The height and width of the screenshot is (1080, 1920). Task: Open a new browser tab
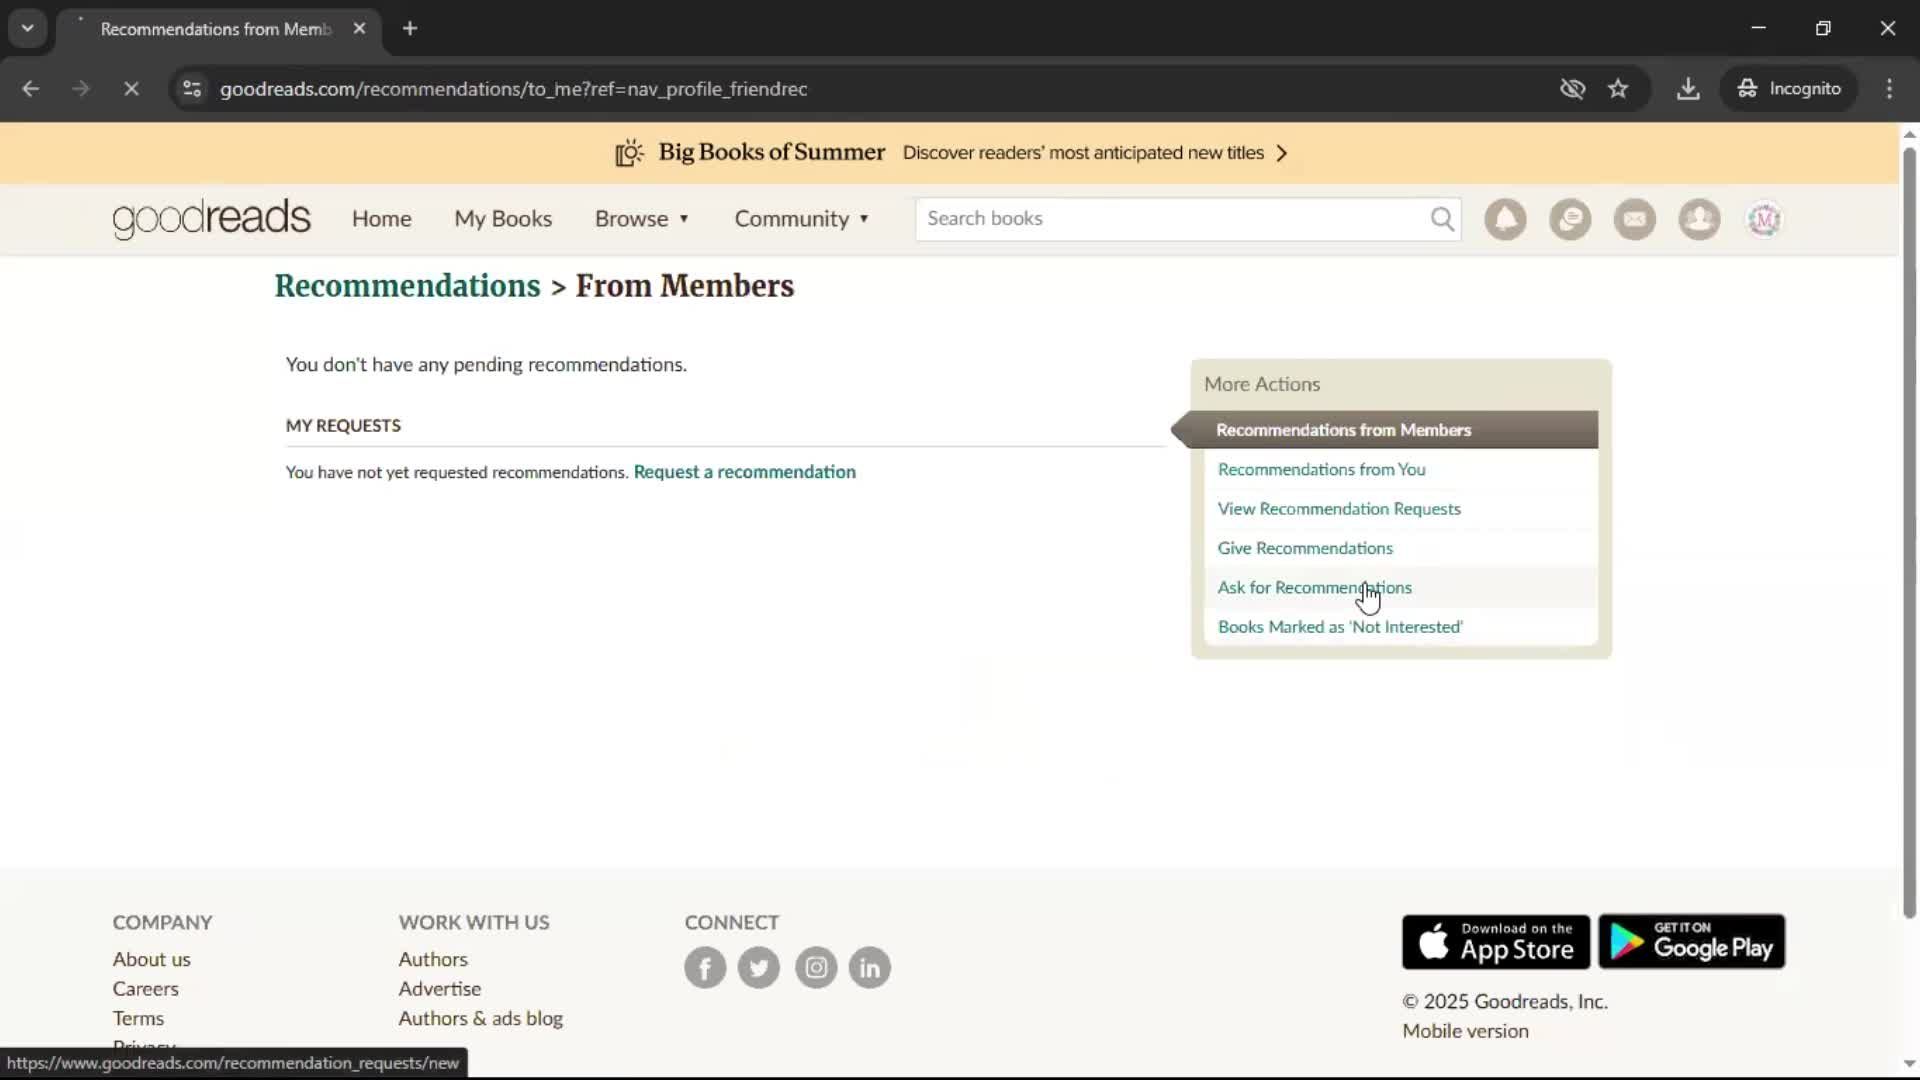(x=410, y=28)
